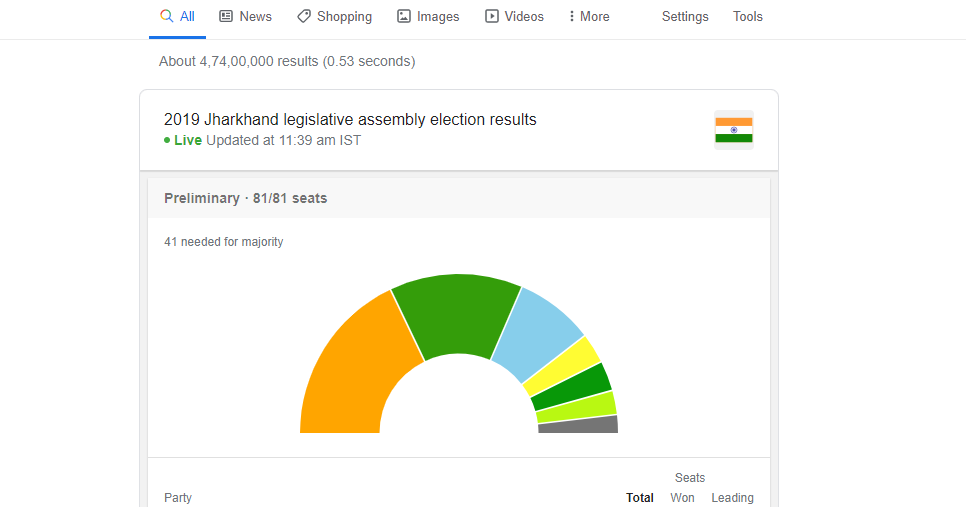Sort by Total seats column
This screenshot has width=966, height=507.
coord(640,498)
